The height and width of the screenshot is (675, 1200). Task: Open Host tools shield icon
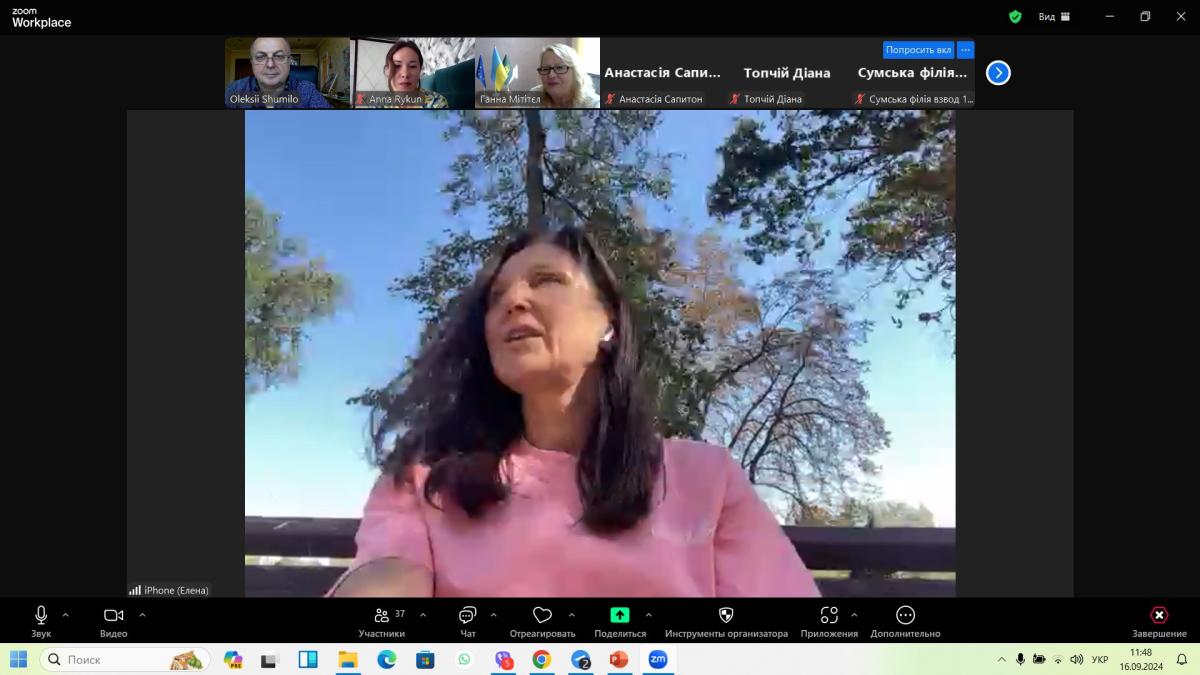coord(726,616)
